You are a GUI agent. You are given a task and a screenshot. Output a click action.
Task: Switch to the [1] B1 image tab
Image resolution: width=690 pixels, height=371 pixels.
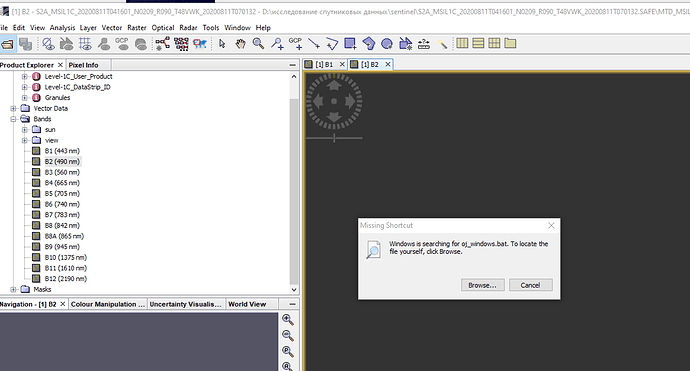click(x=324, y=65)
